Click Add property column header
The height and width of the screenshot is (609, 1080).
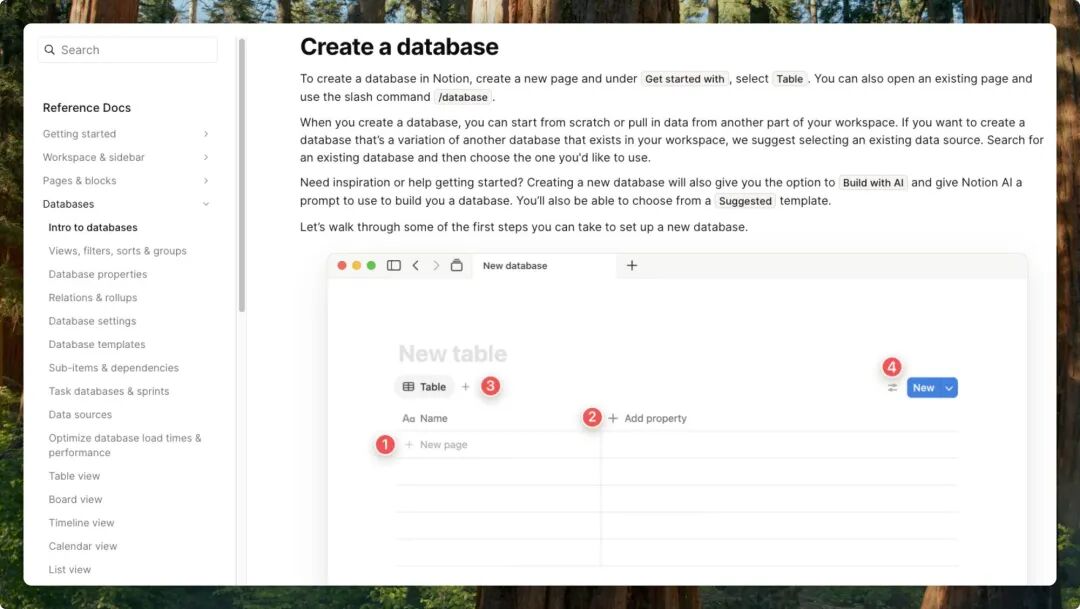[x=647, y=418]
